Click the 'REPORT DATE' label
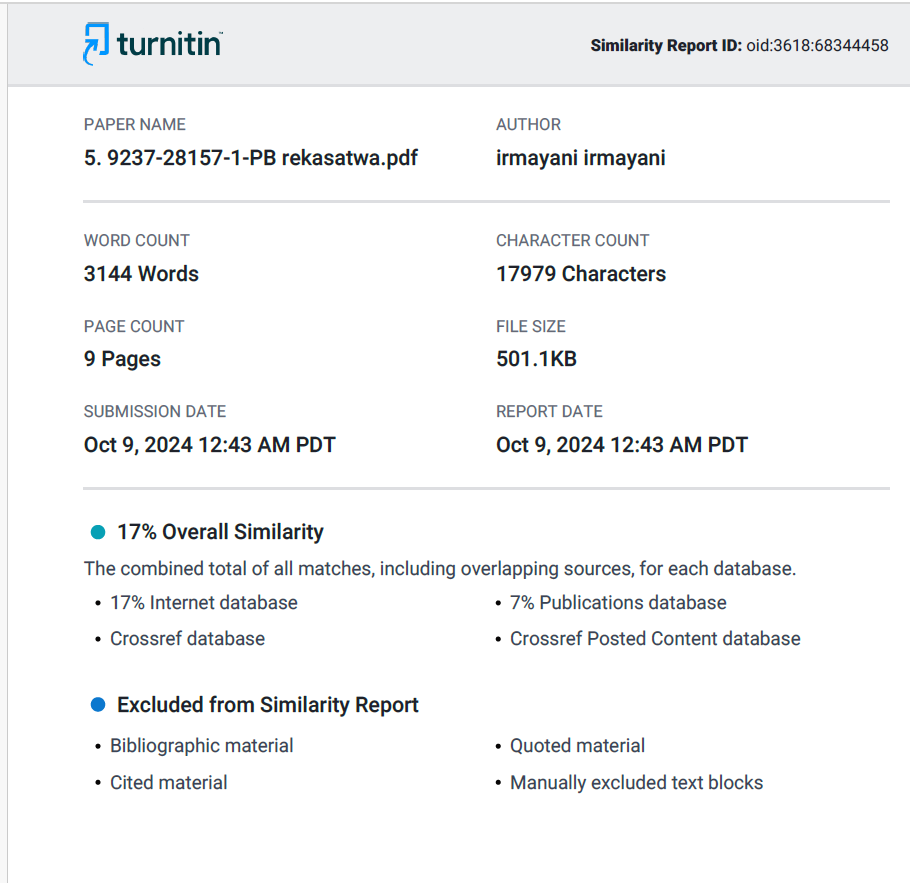The width and height of the screenshot is (910, 883). (549, 412)
